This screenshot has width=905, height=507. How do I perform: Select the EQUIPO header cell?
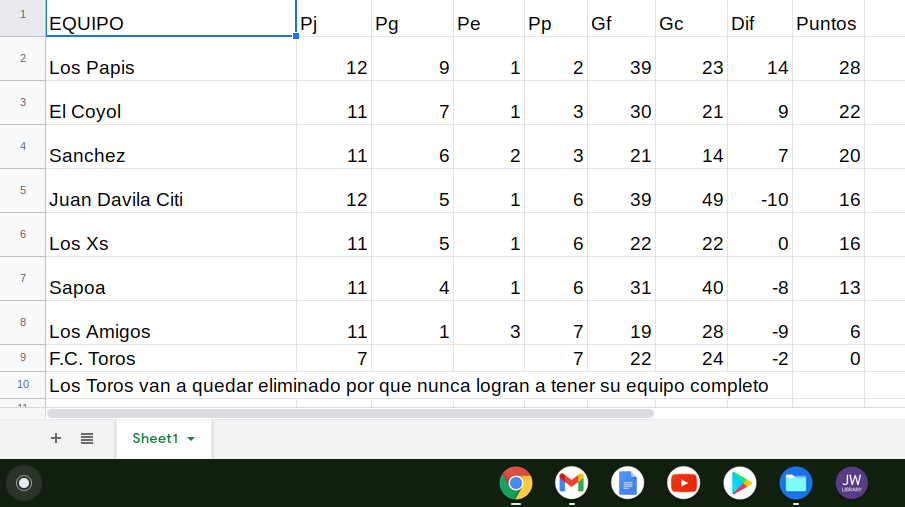[x=170, y=22]
